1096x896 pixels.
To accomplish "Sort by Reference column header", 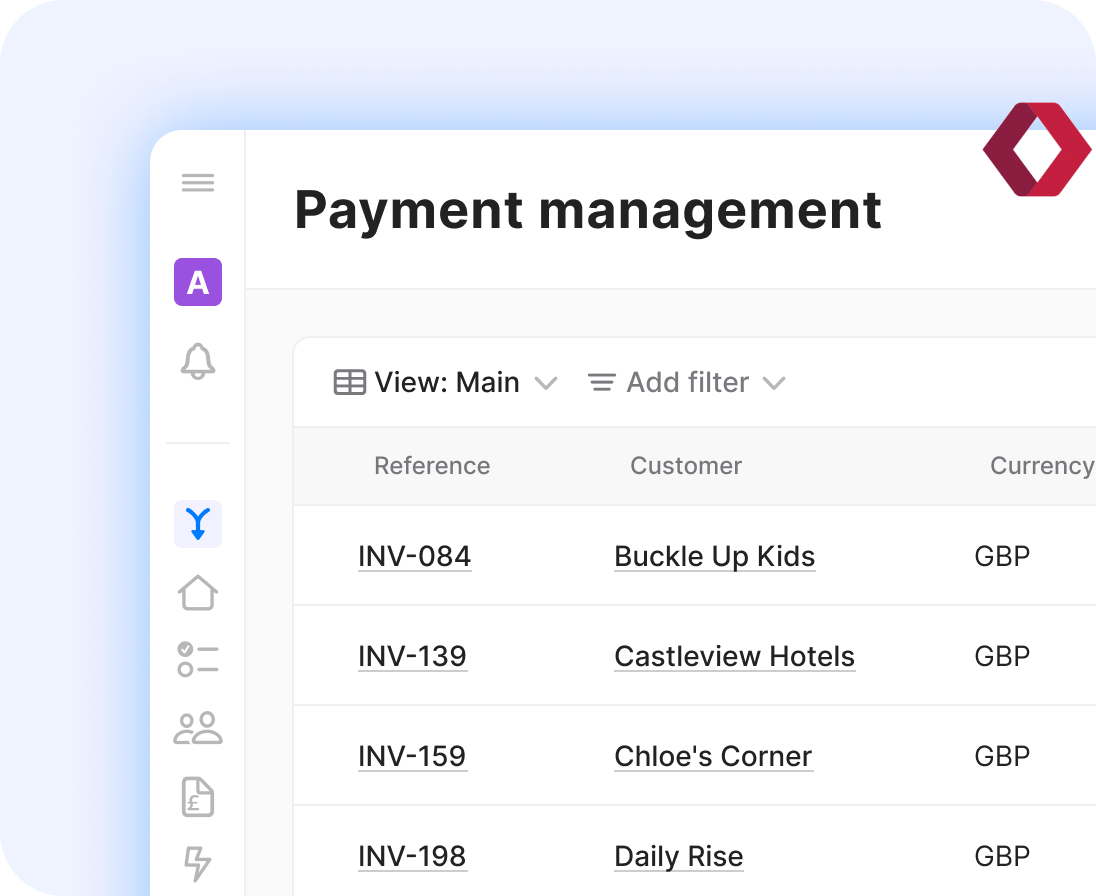I will point(432,466).
